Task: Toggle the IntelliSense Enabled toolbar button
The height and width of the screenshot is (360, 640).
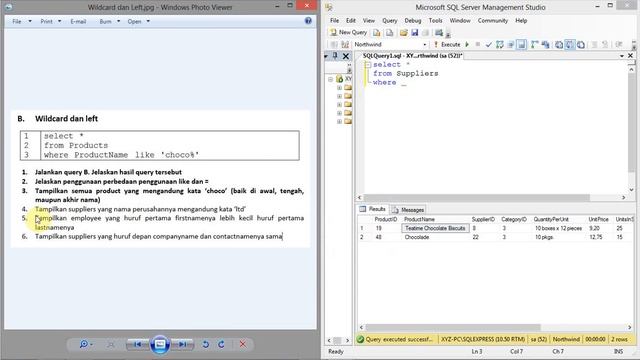Action: pyautogui.click(x=522, y=44)
